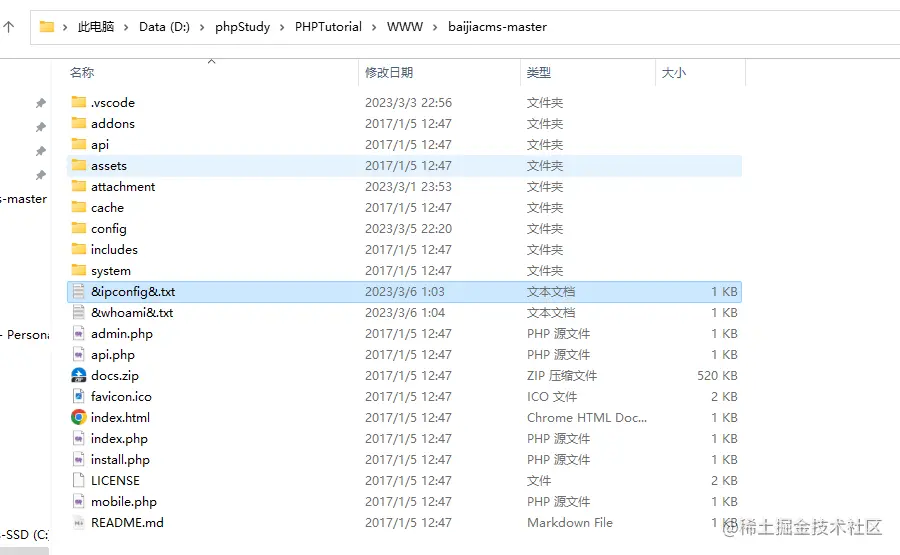Click the first pin icon in sidebar

[41, 103]
